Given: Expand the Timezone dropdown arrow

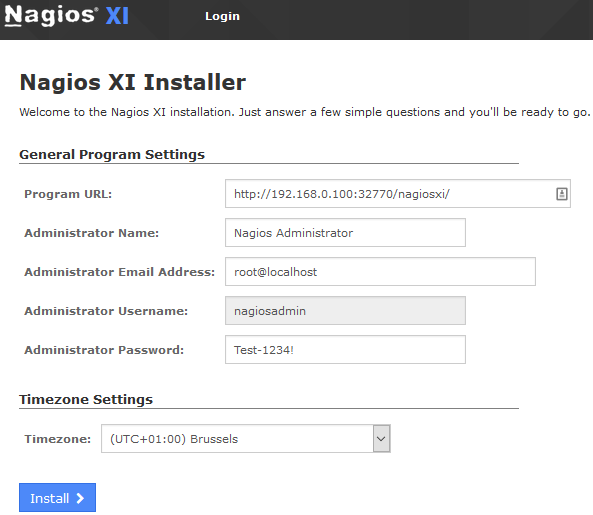Looking at the screenshot, I should (381, 439).
